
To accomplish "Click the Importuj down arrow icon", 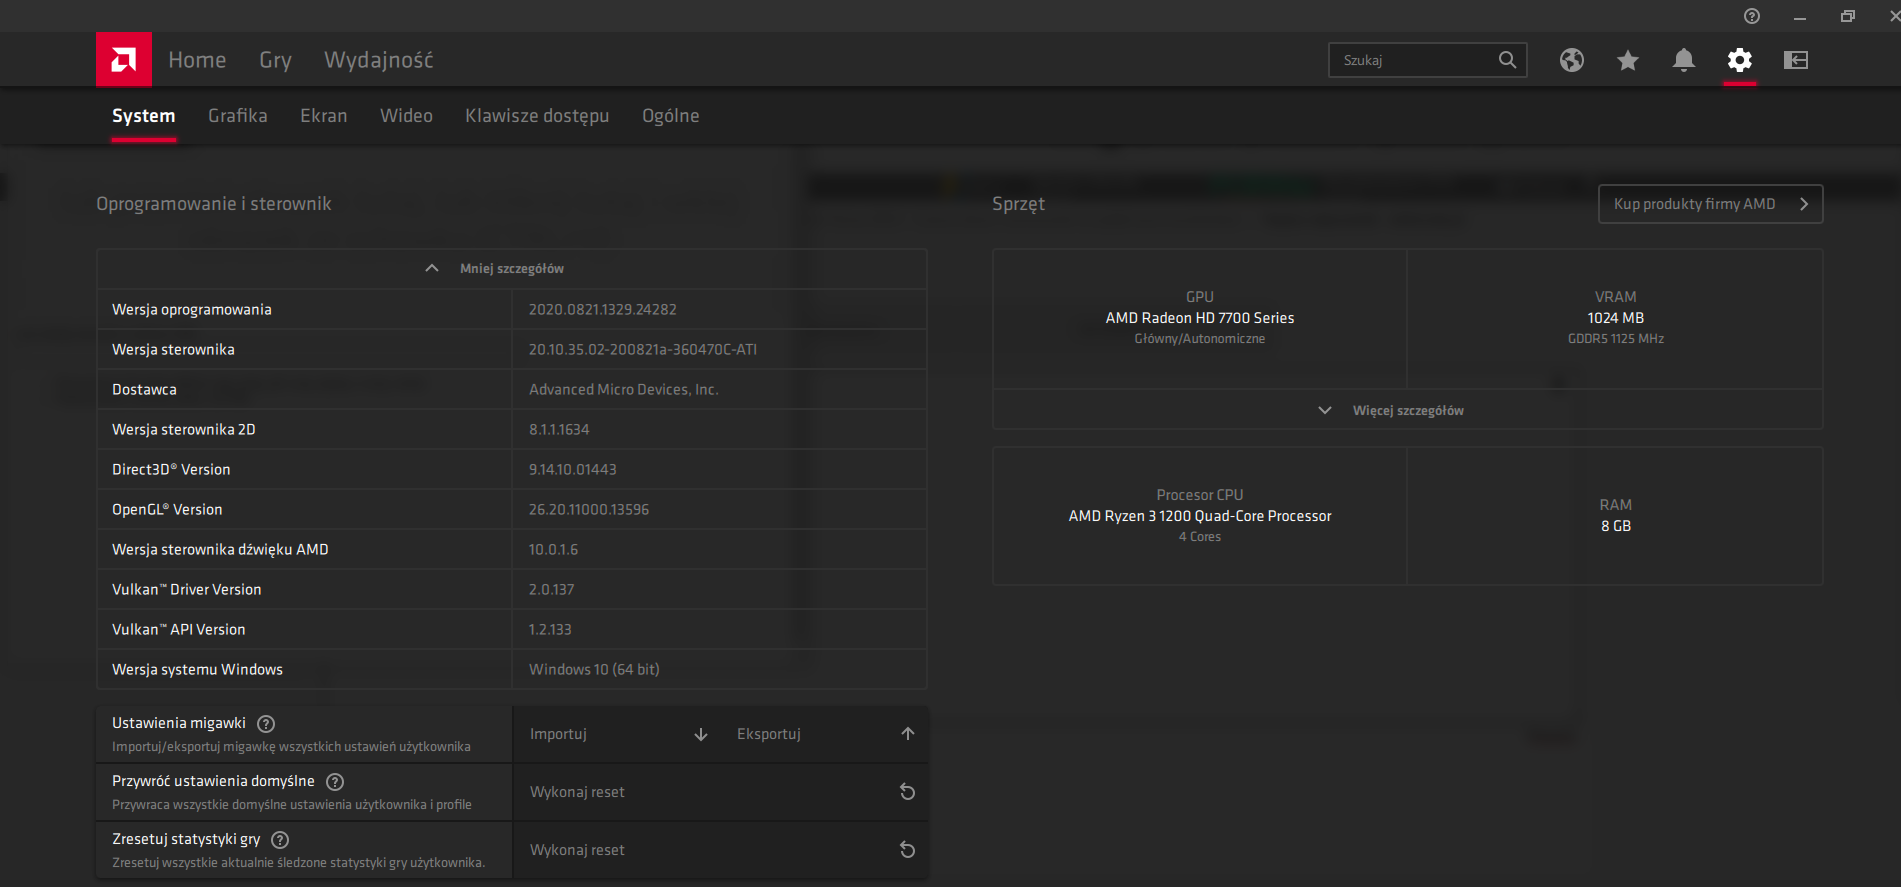I will tap(701, 734).
